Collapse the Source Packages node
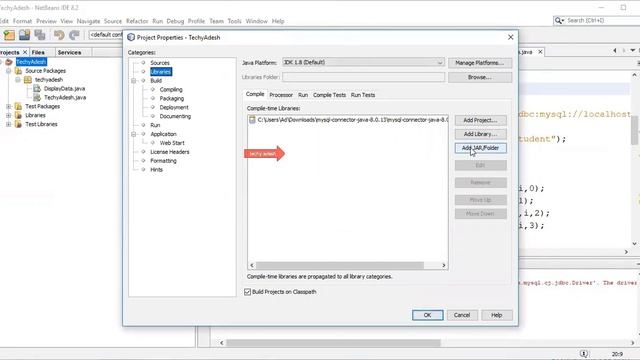Viewport: 640px width, 360px height. tap(8, 71)
